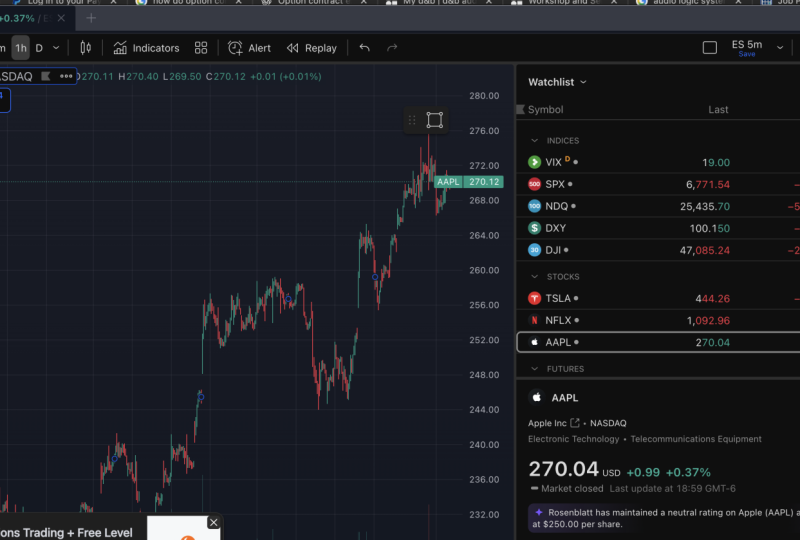This screenshot has height=540, width=800.
Task: Click Telecommunications Equipment industry link
Action: (696, 439)
